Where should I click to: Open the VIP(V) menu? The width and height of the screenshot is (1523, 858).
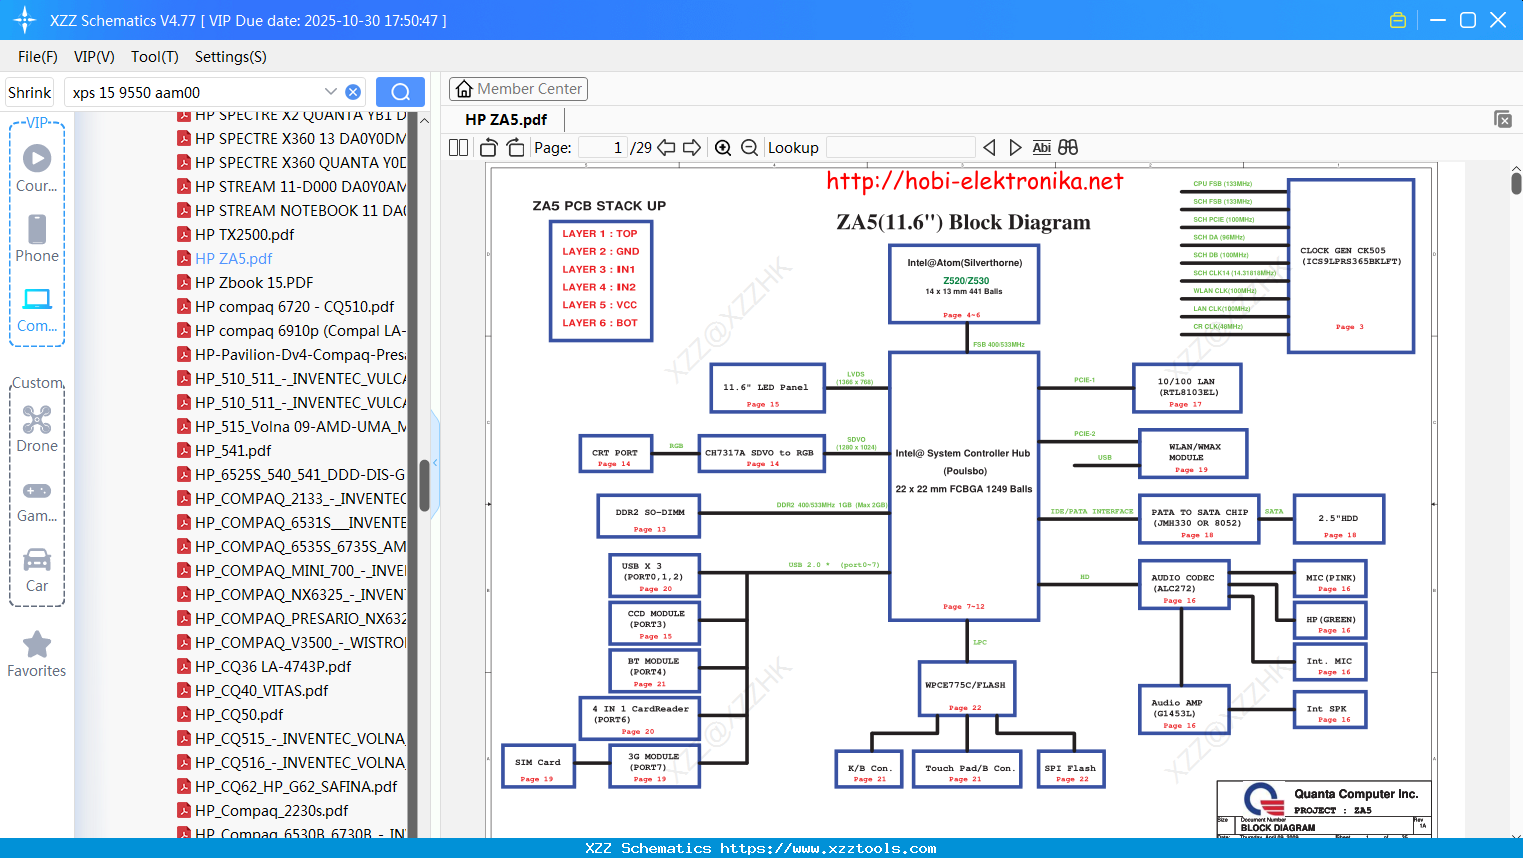tap(94, 57)
